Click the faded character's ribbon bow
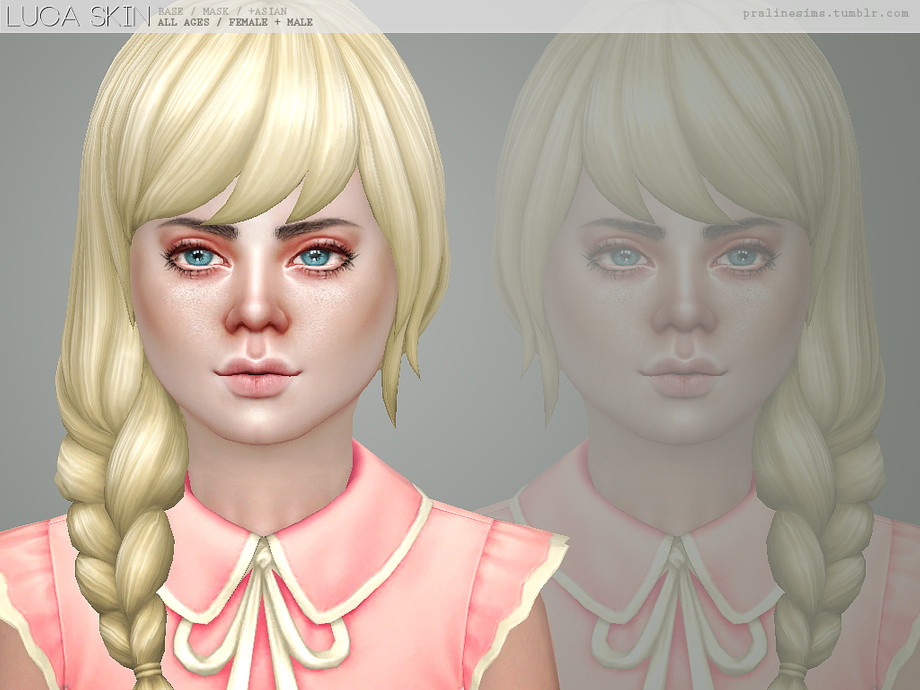 679,610
